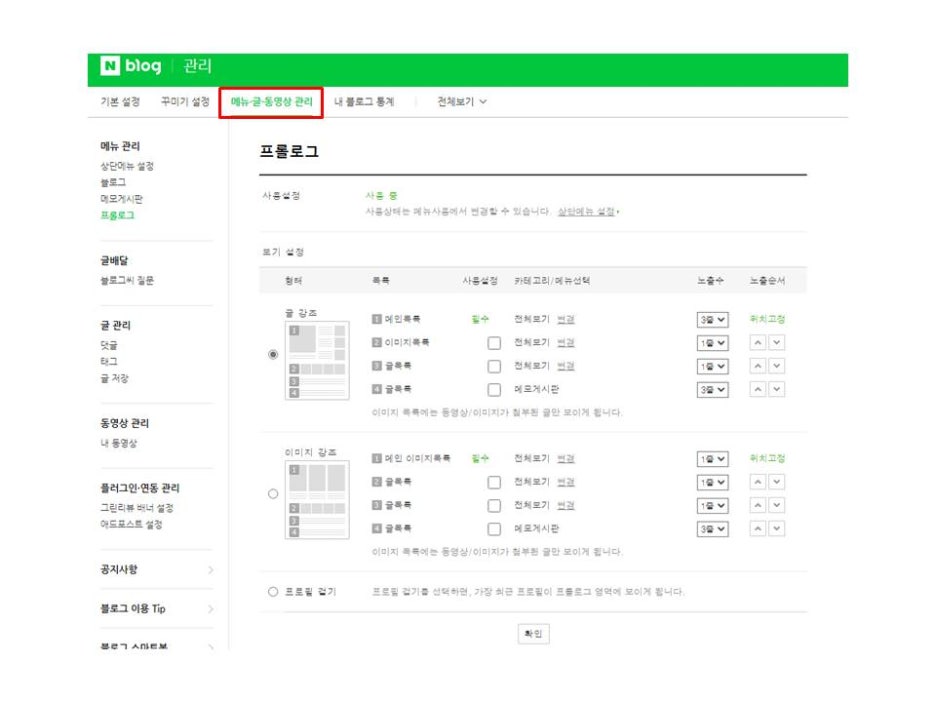Screen dimensions: 936x702
Task: Move 글목록 number 4 down in 글 강조
Action: pos(777,389)
